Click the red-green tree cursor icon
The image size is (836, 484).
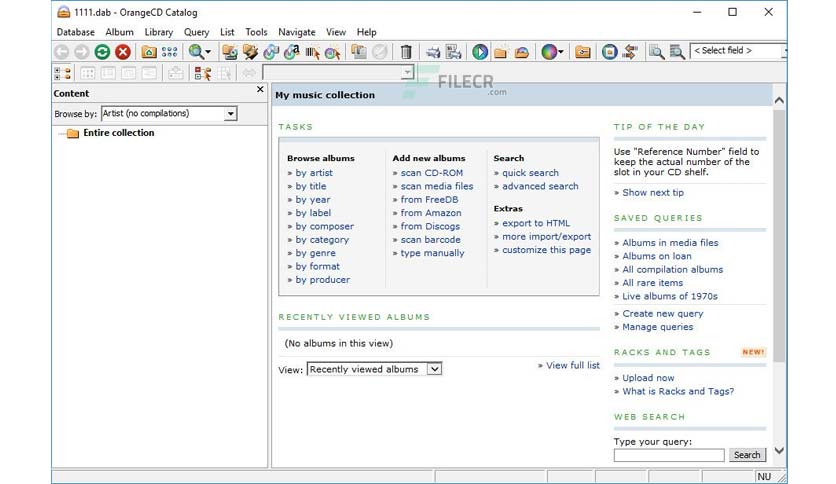[x=203, y=73]
